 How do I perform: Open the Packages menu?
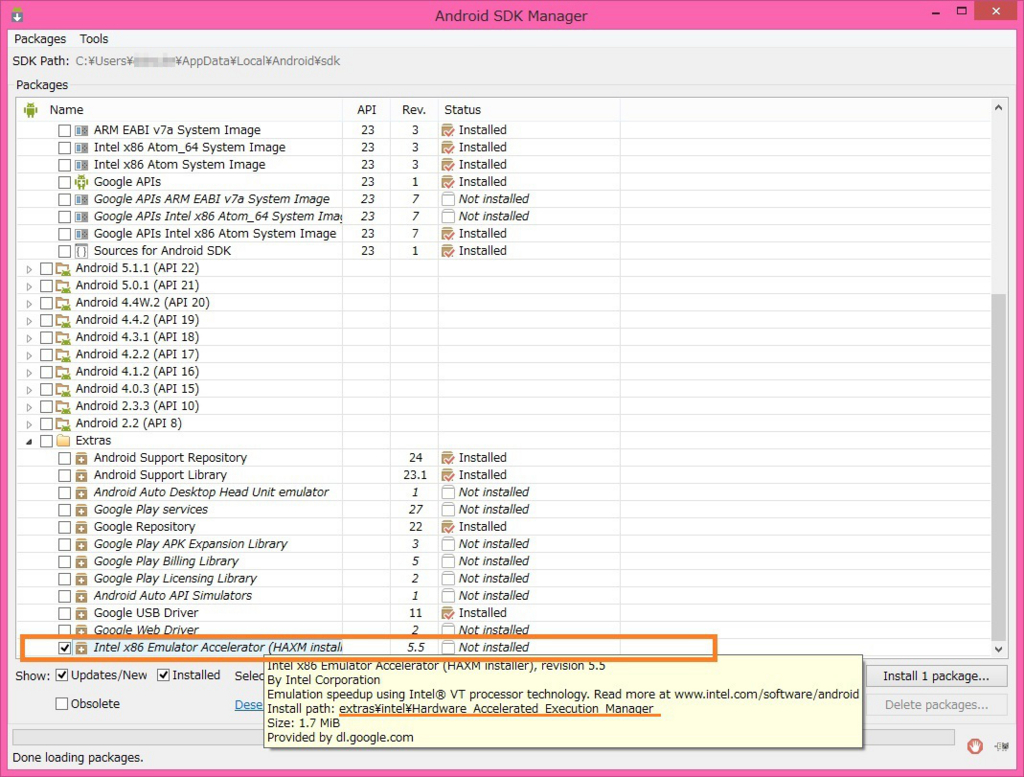(40, 39)
